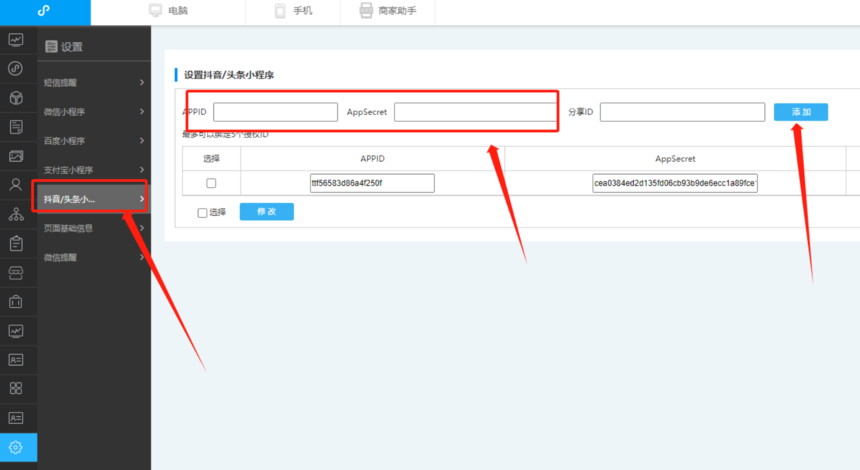
Task: Click the APPID column header
Action: 372,158
